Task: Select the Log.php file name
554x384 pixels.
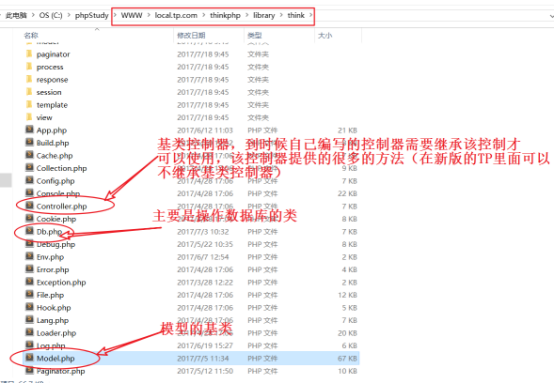Action: [51, 345]
